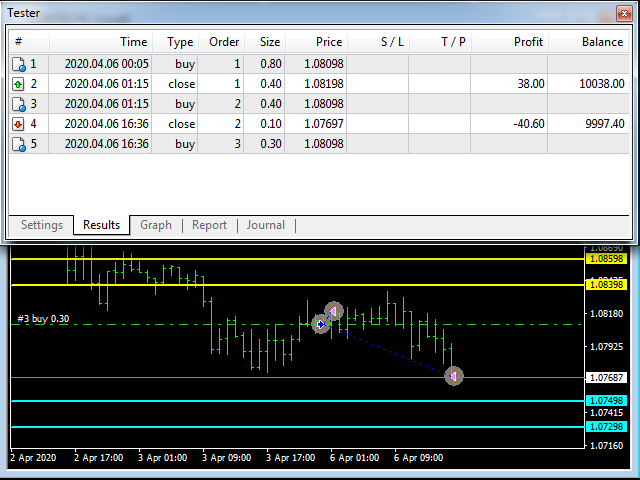Select the profit value 38.00
640x480 pixels.
(531, 84)
